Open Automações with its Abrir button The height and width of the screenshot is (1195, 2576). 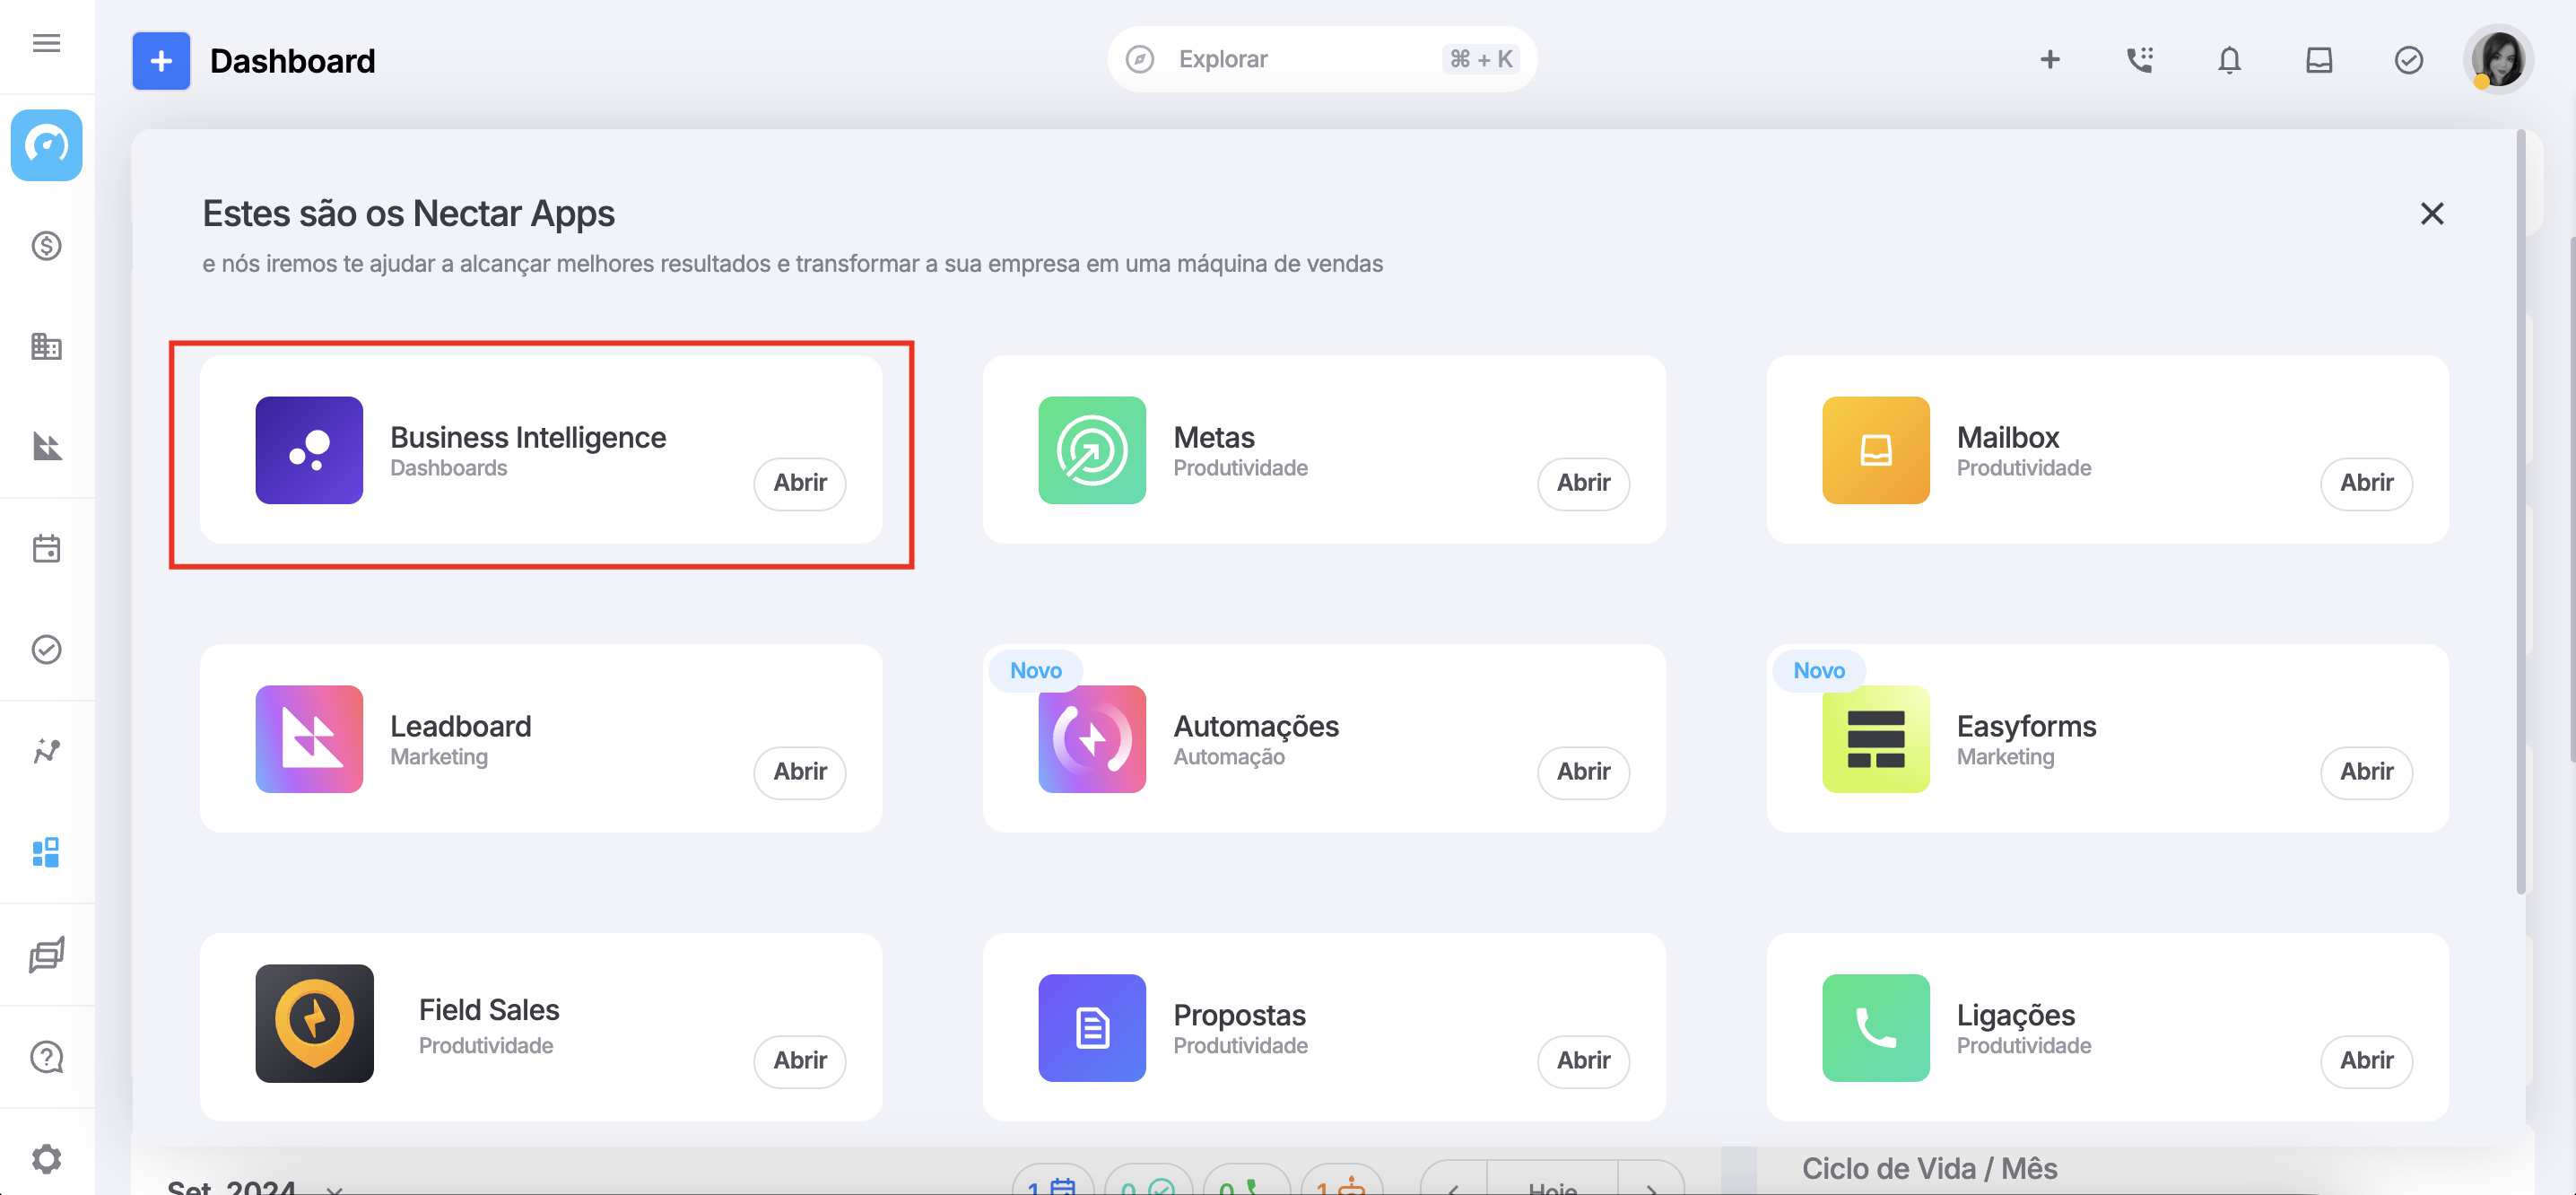click(1583, 773)
